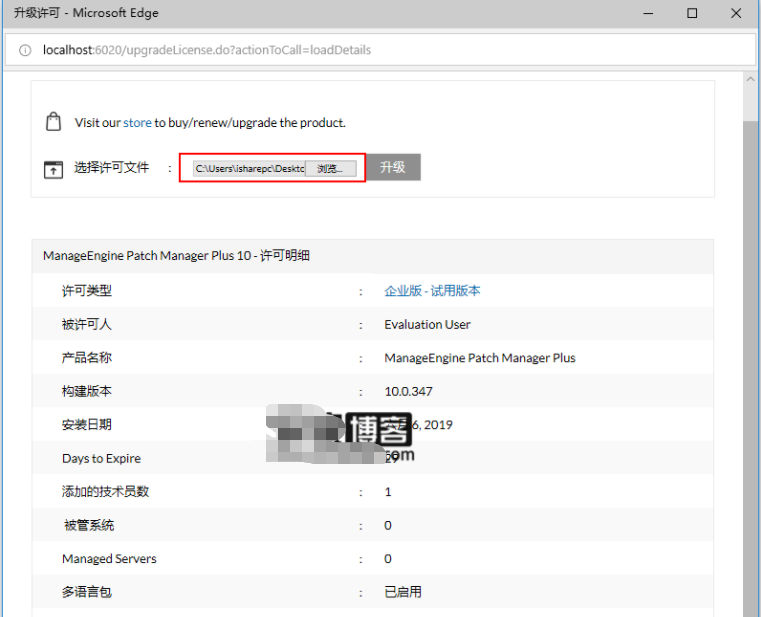Click the 浏览 browse button
Image resolution: width=761 pixels, height=617 pixels.
click(331, 168)
